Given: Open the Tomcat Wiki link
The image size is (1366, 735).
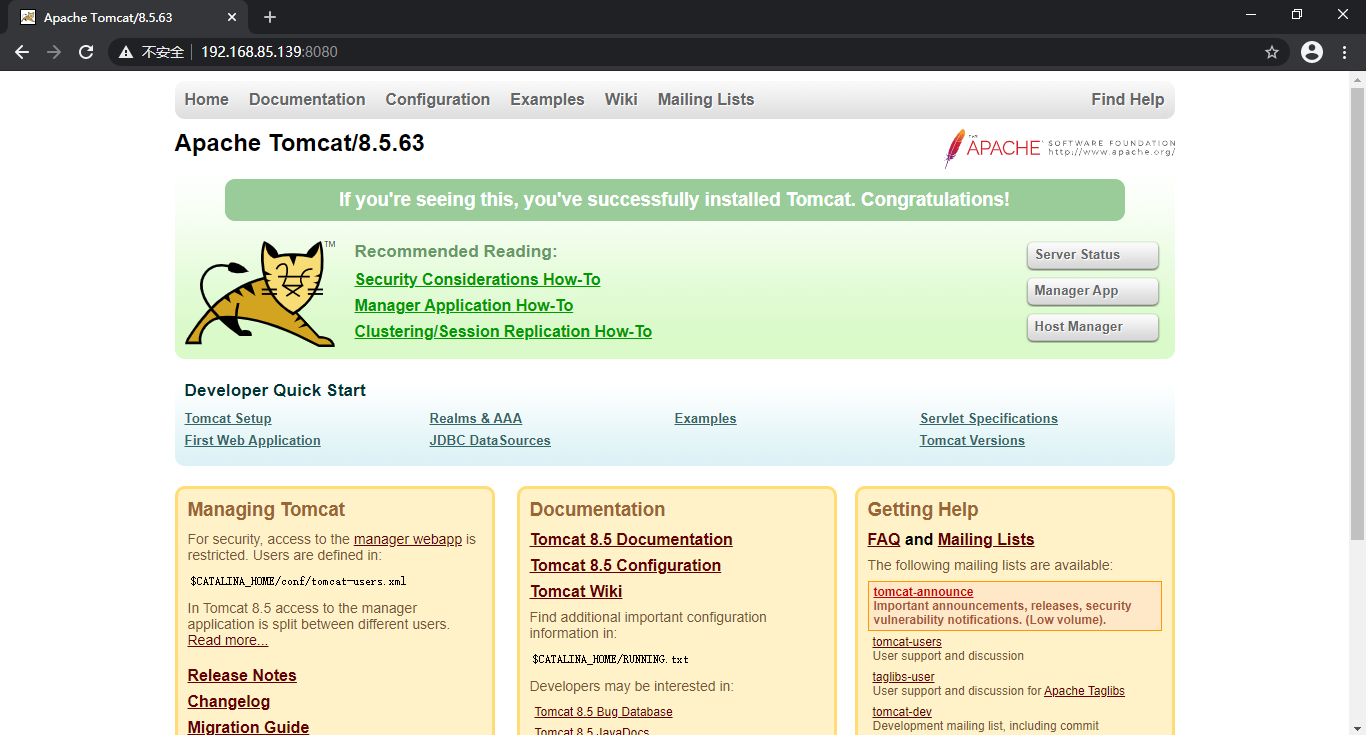Looking at the screenshot, I should pos(576,592).
